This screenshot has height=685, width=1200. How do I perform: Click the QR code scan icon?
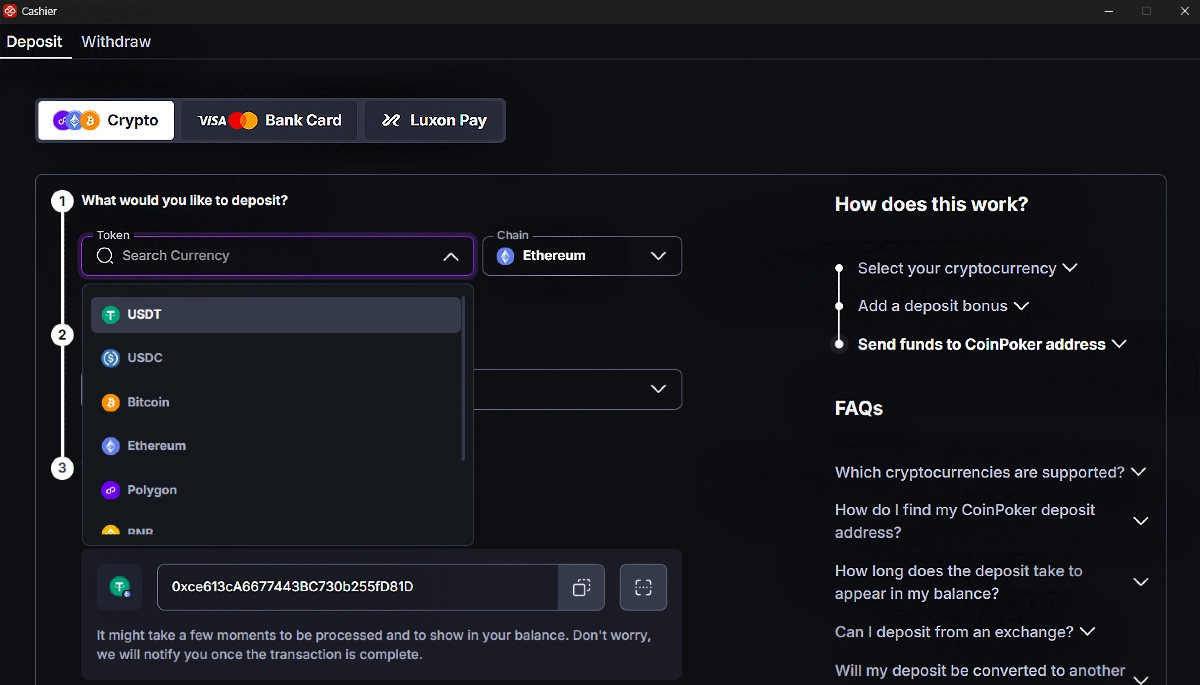[643, 587]
